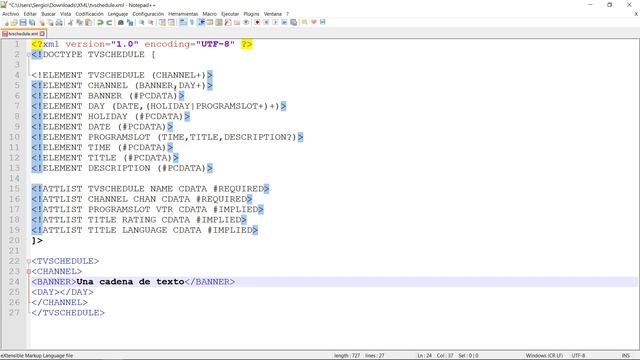The width and height of the screenshot is (640, 360).
Task: Click the closing </TVSCHEDULE> tag
Action: (68, 313)
